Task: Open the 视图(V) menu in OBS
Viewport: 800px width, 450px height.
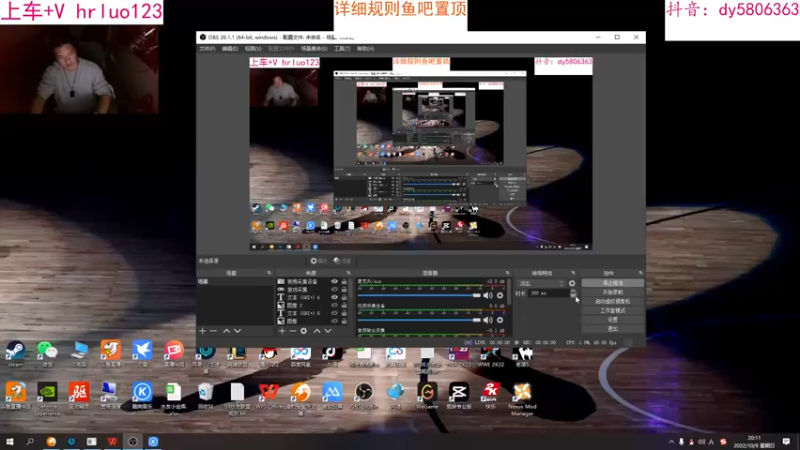Action: click(253, 48)
